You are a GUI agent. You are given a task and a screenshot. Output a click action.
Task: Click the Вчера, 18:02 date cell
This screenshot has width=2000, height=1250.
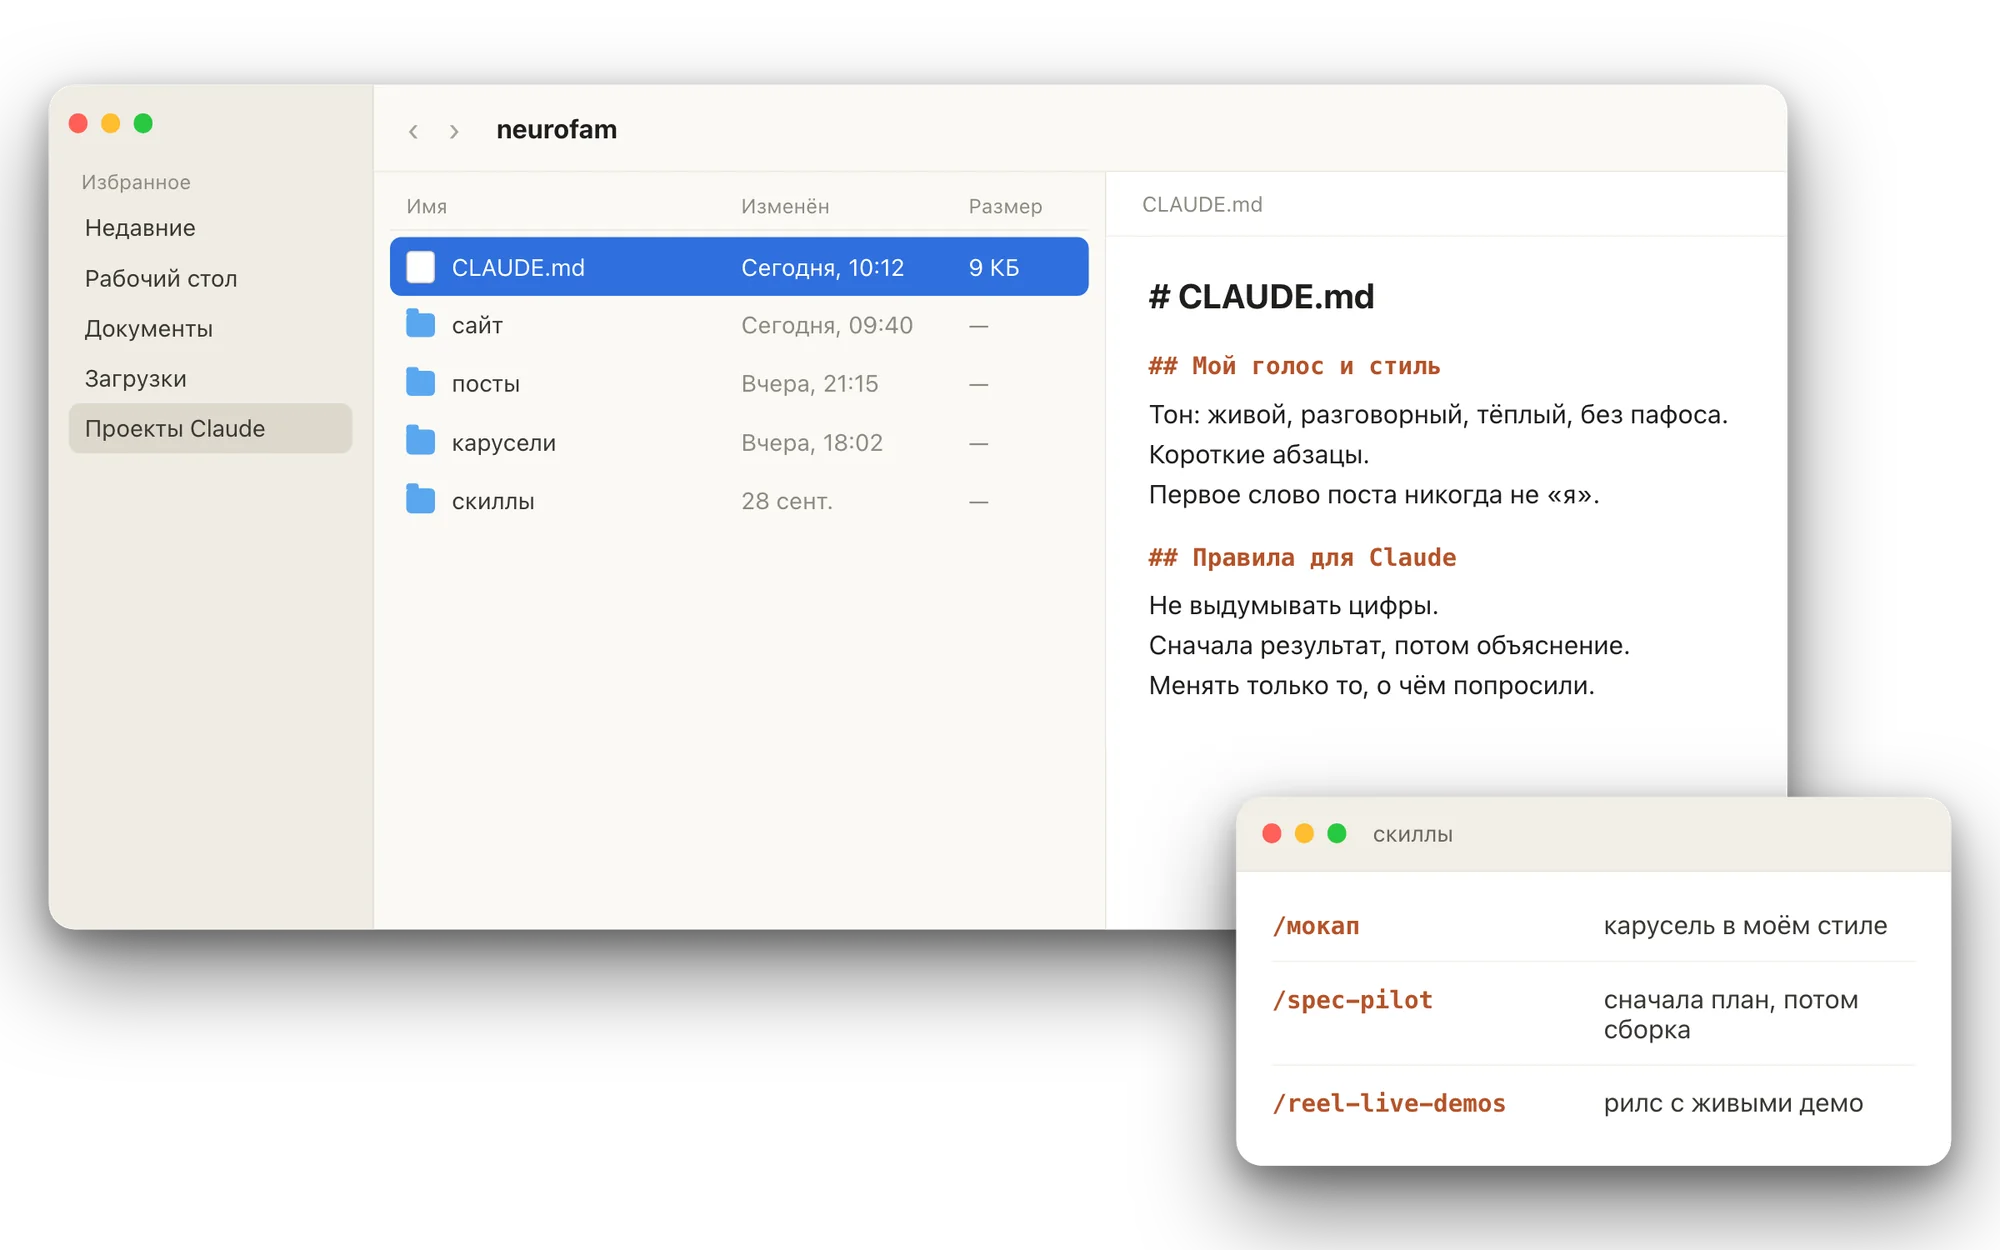point(812,443)
